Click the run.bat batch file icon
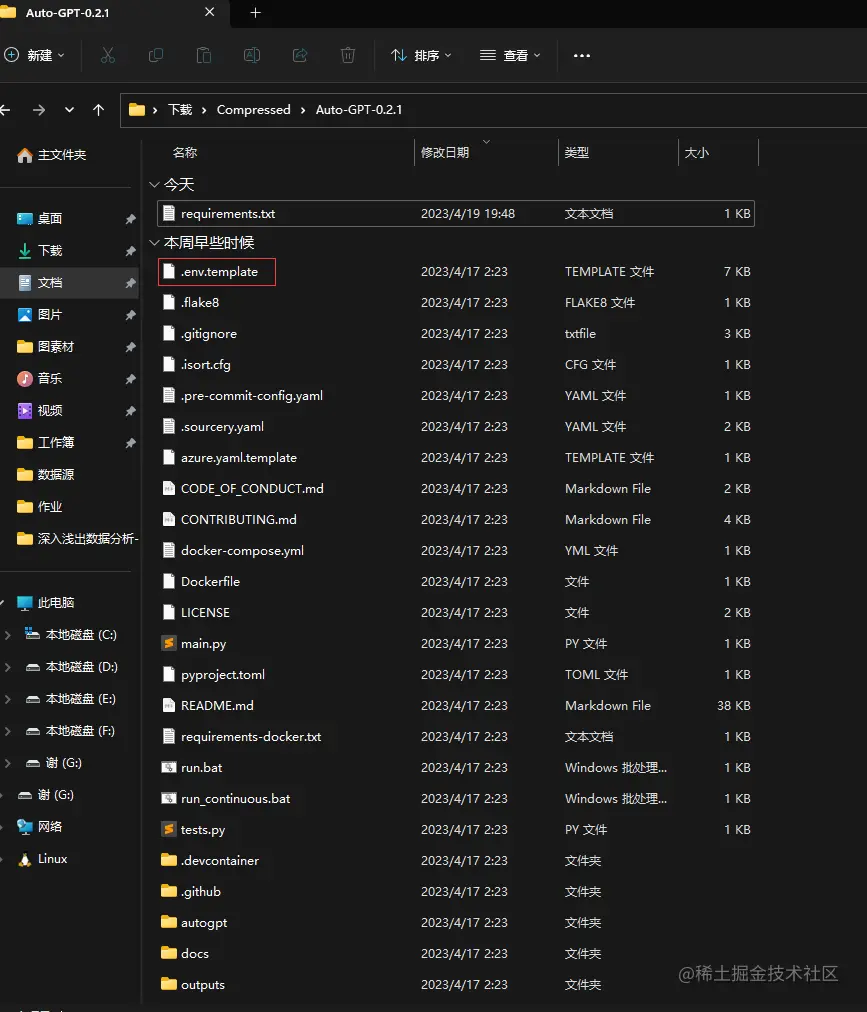 point(168,767)
